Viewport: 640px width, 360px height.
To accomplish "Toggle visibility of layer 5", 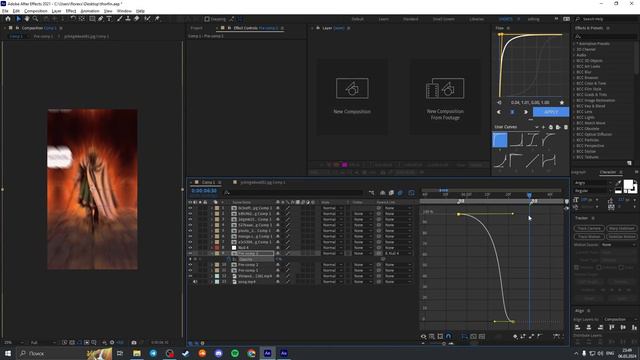I will (190, 231).
